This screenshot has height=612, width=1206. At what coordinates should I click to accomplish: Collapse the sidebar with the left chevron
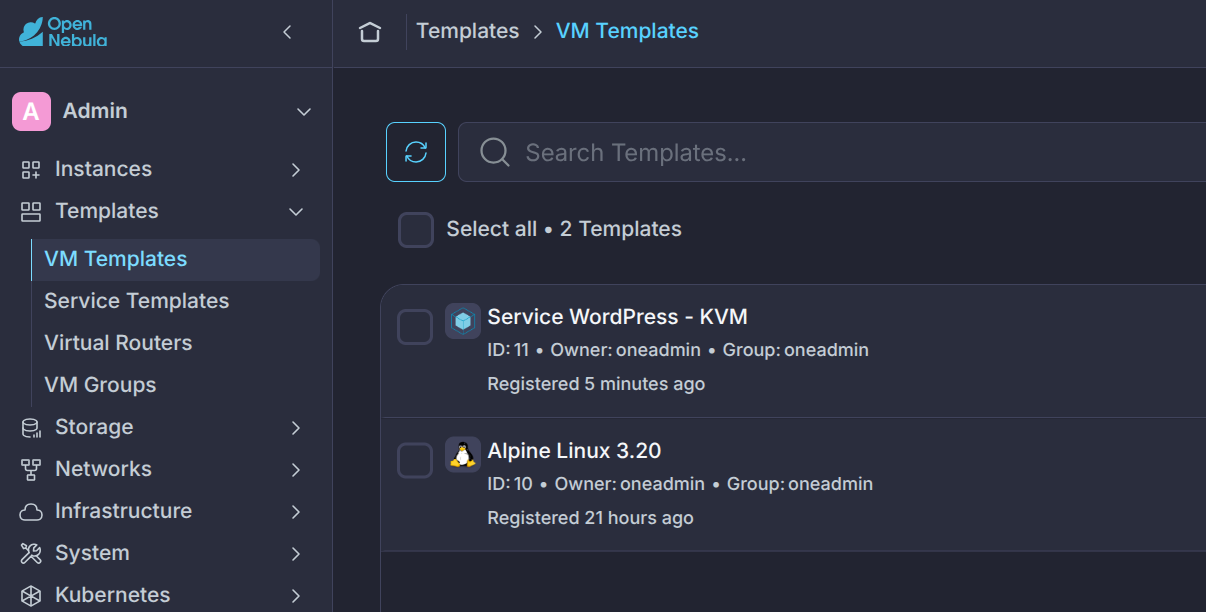click(x=287, y=32)
